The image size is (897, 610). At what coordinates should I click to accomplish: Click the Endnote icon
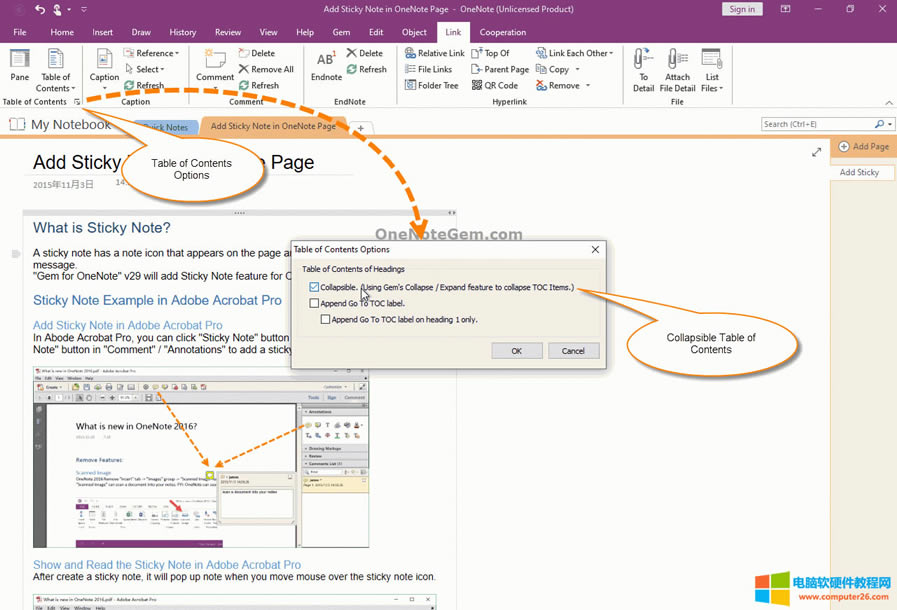pyautogui.click(x=326, y=62)
